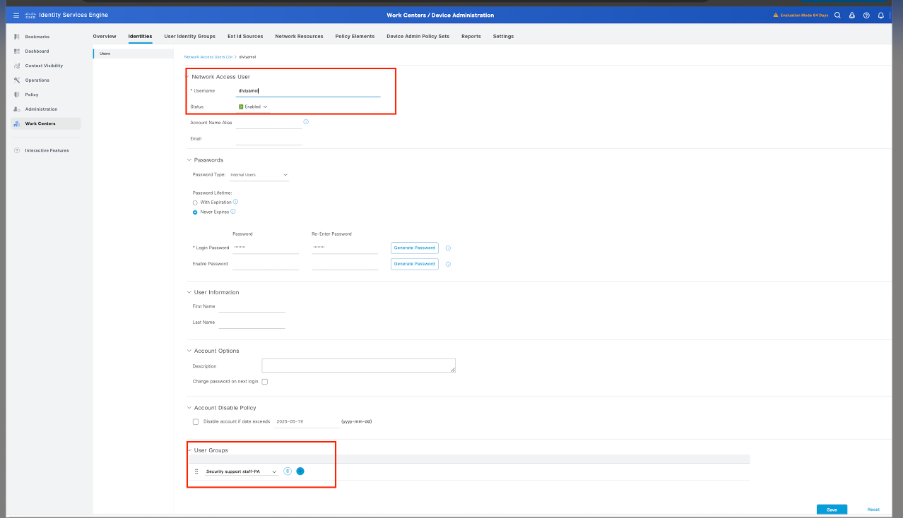Click info icon after Login Password row
904x518 pixels.
click(448, 248)
